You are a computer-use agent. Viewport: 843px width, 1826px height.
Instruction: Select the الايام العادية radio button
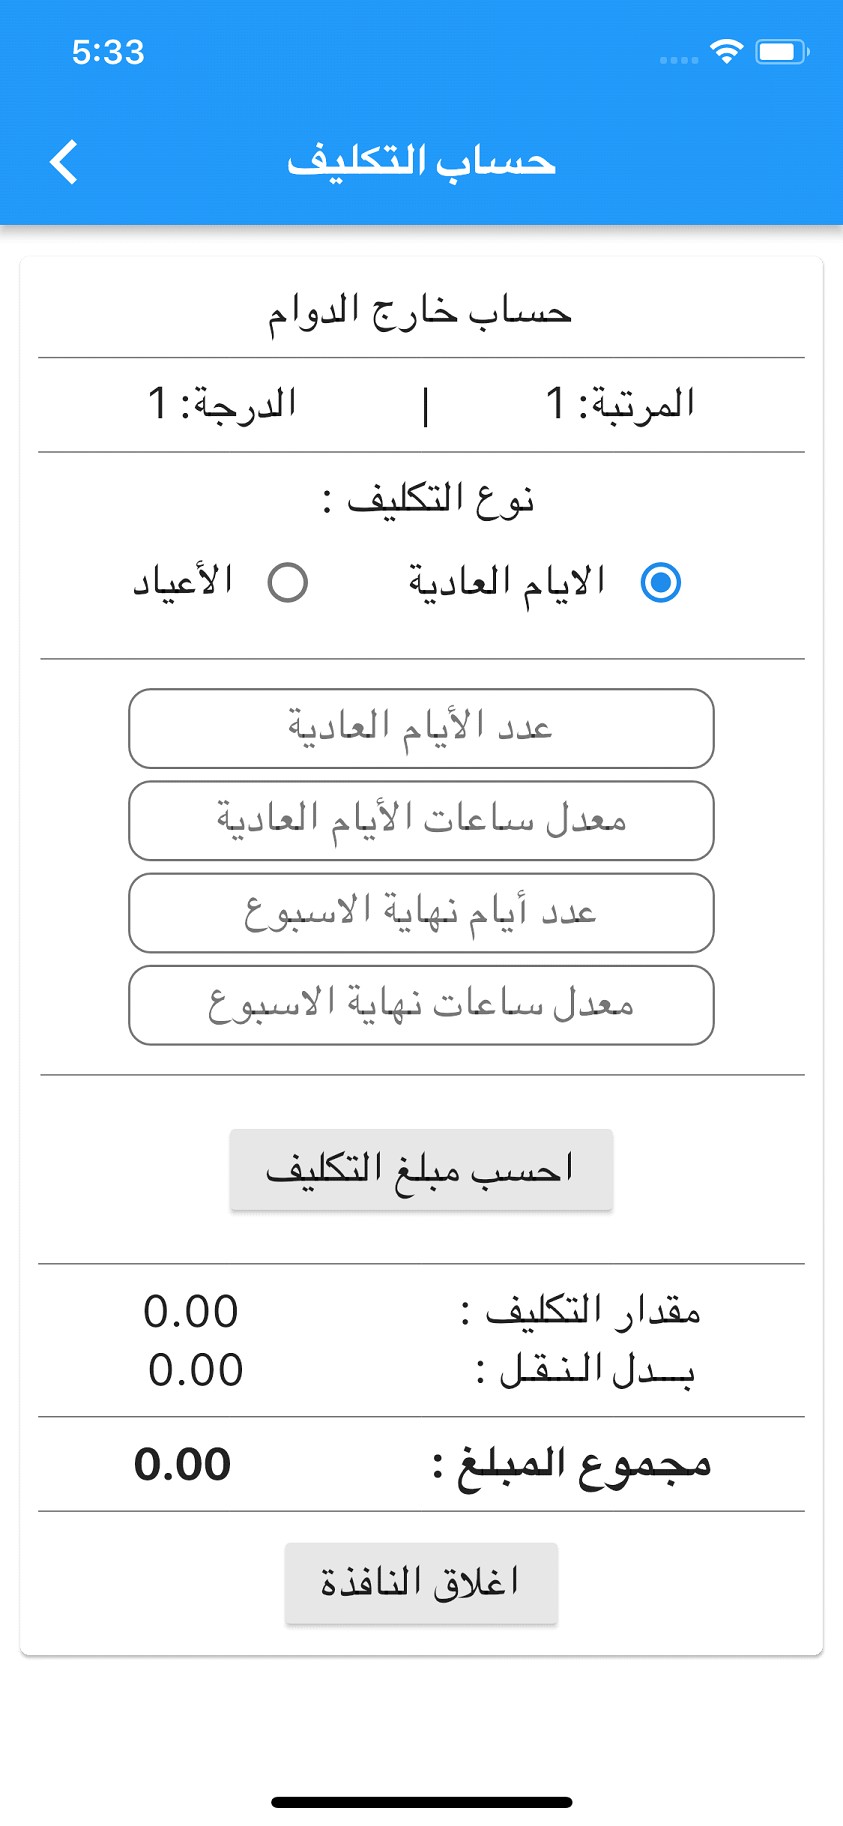660,582
